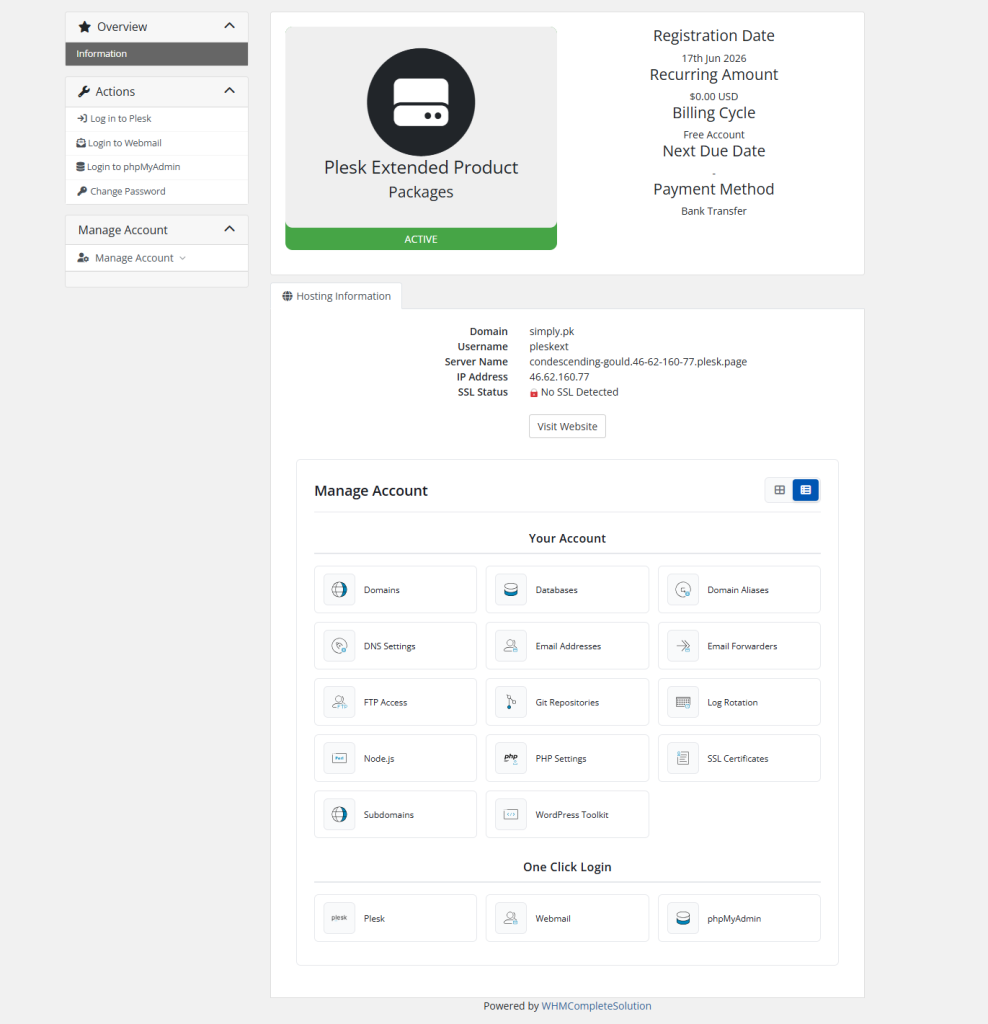Click the IP address 46.62.160.77
The image size is (988, 1024).
click(559, 377)
